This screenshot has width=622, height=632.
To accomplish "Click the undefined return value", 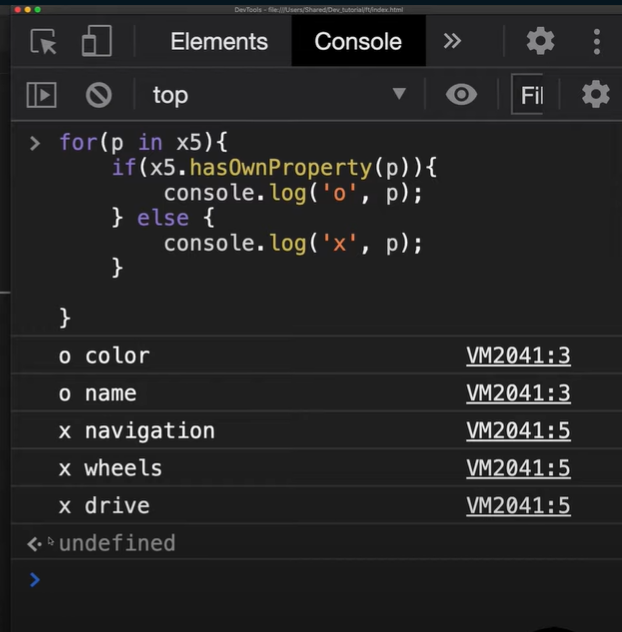I will point(117,543).
